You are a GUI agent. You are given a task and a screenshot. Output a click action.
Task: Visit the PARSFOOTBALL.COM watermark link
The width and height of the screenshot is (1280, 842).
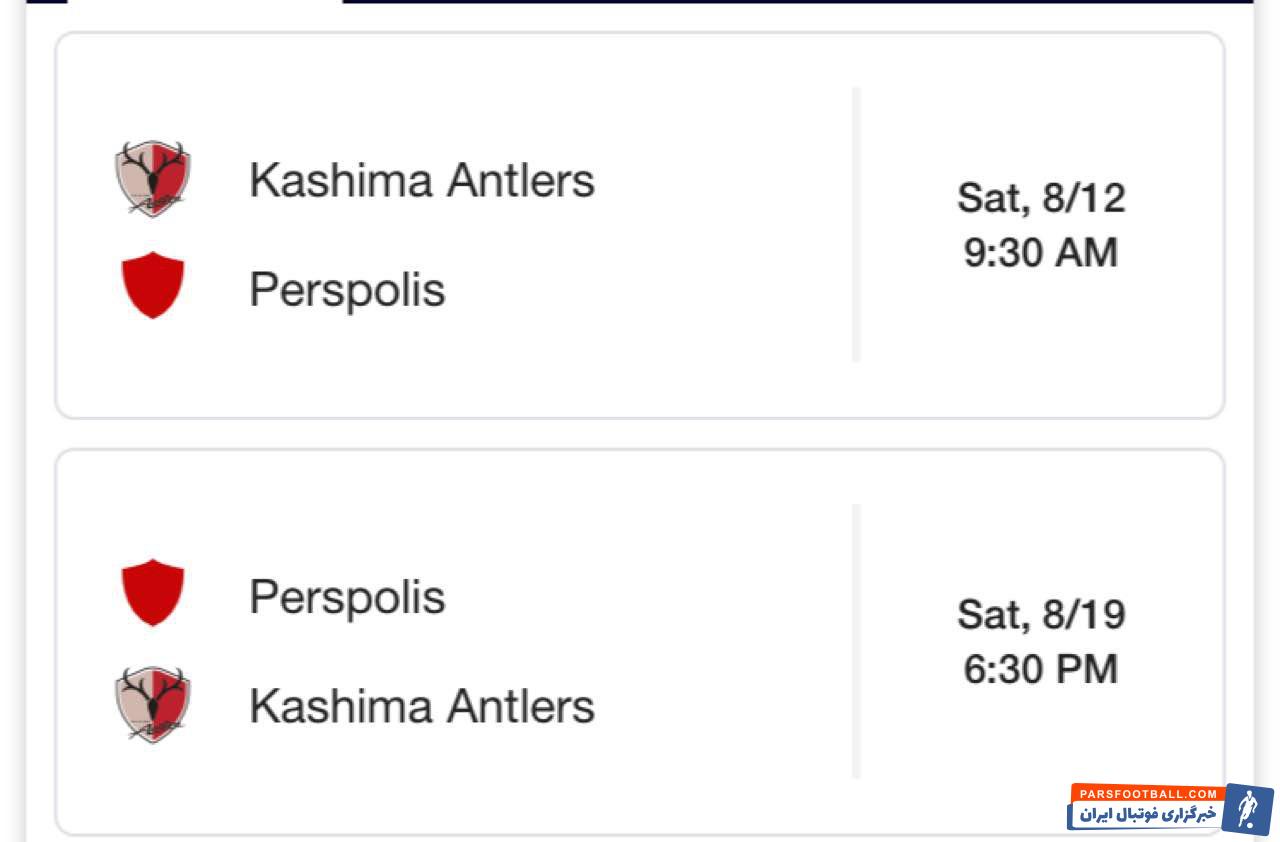[1147, 793]
